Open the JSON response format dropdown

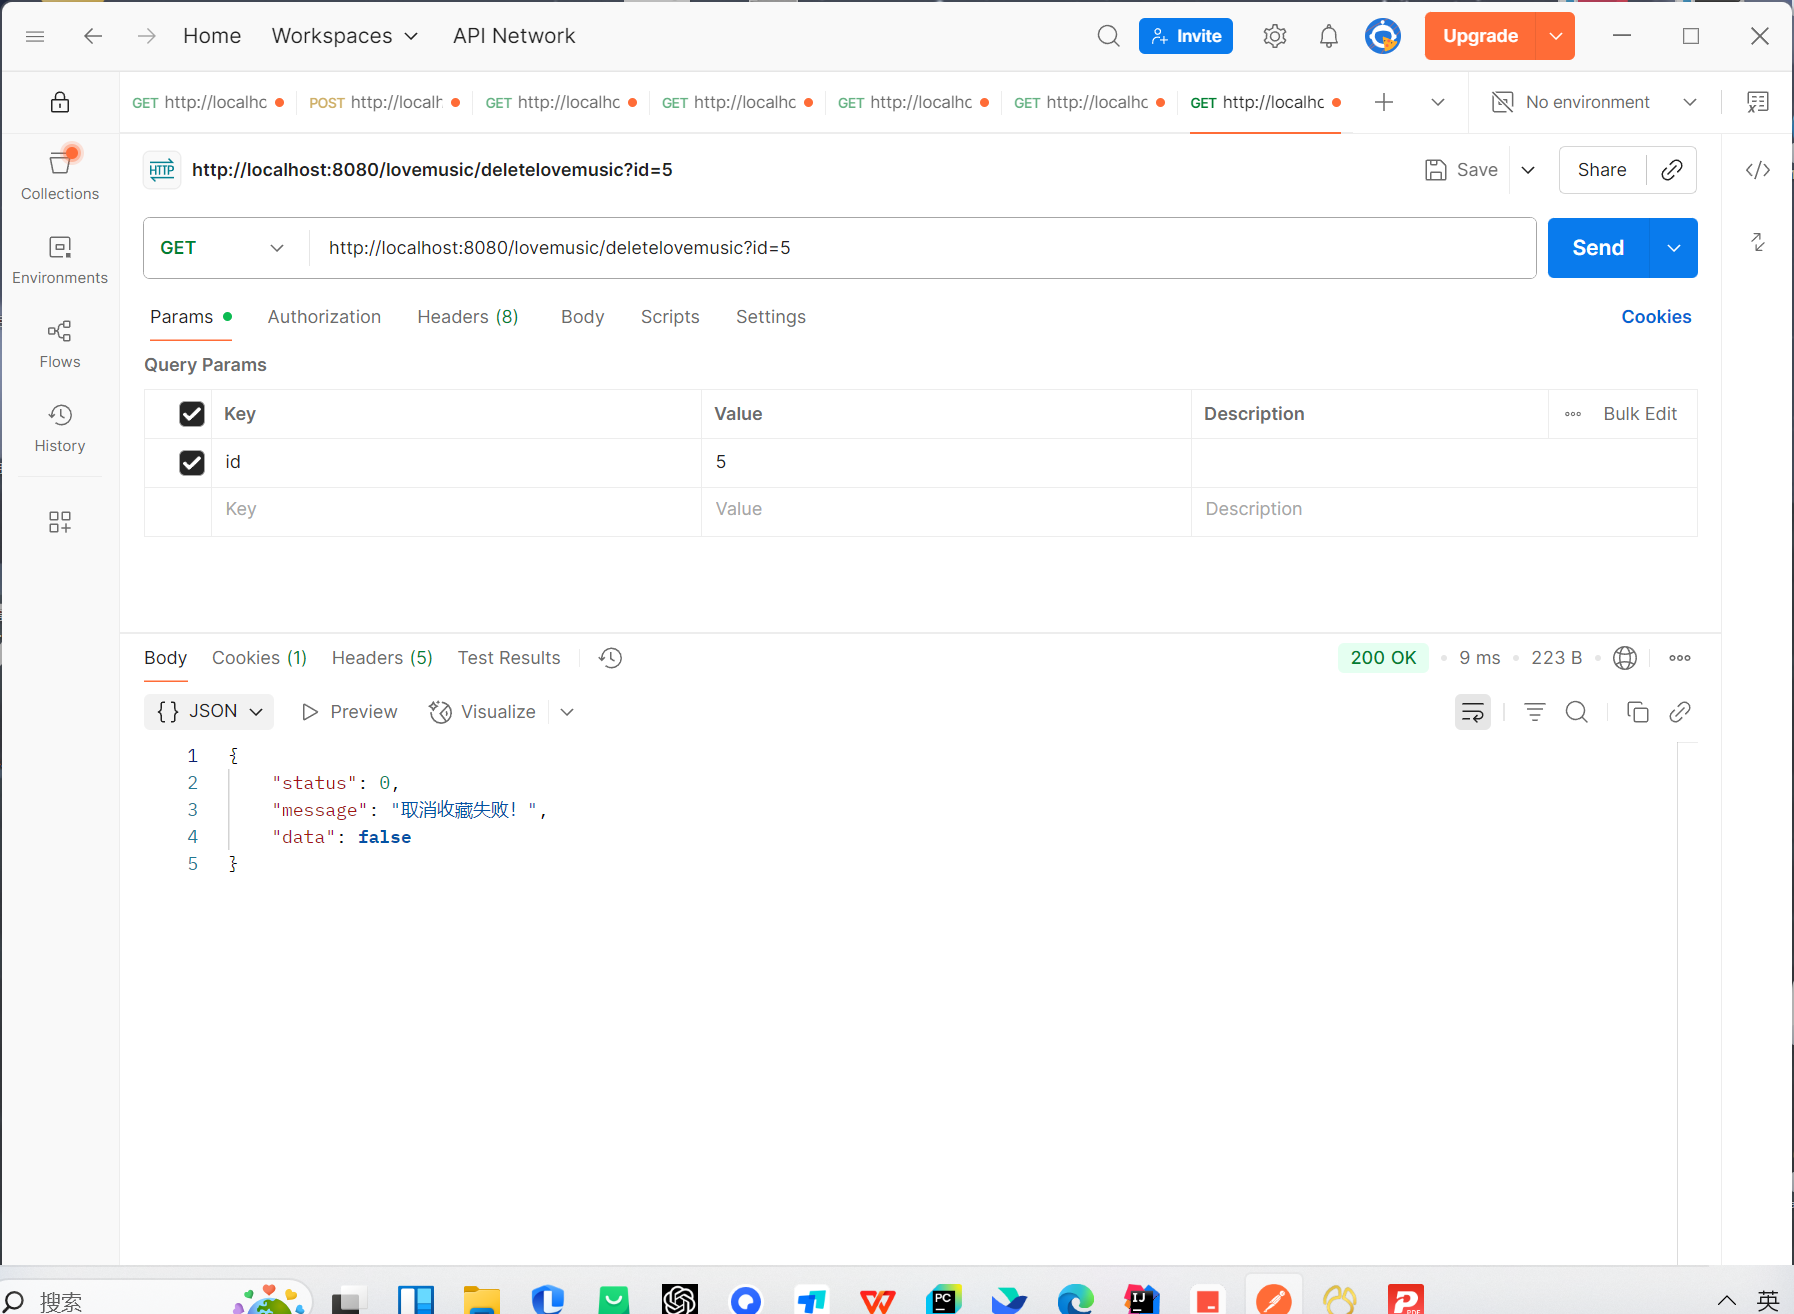click(x=209, y=712)
